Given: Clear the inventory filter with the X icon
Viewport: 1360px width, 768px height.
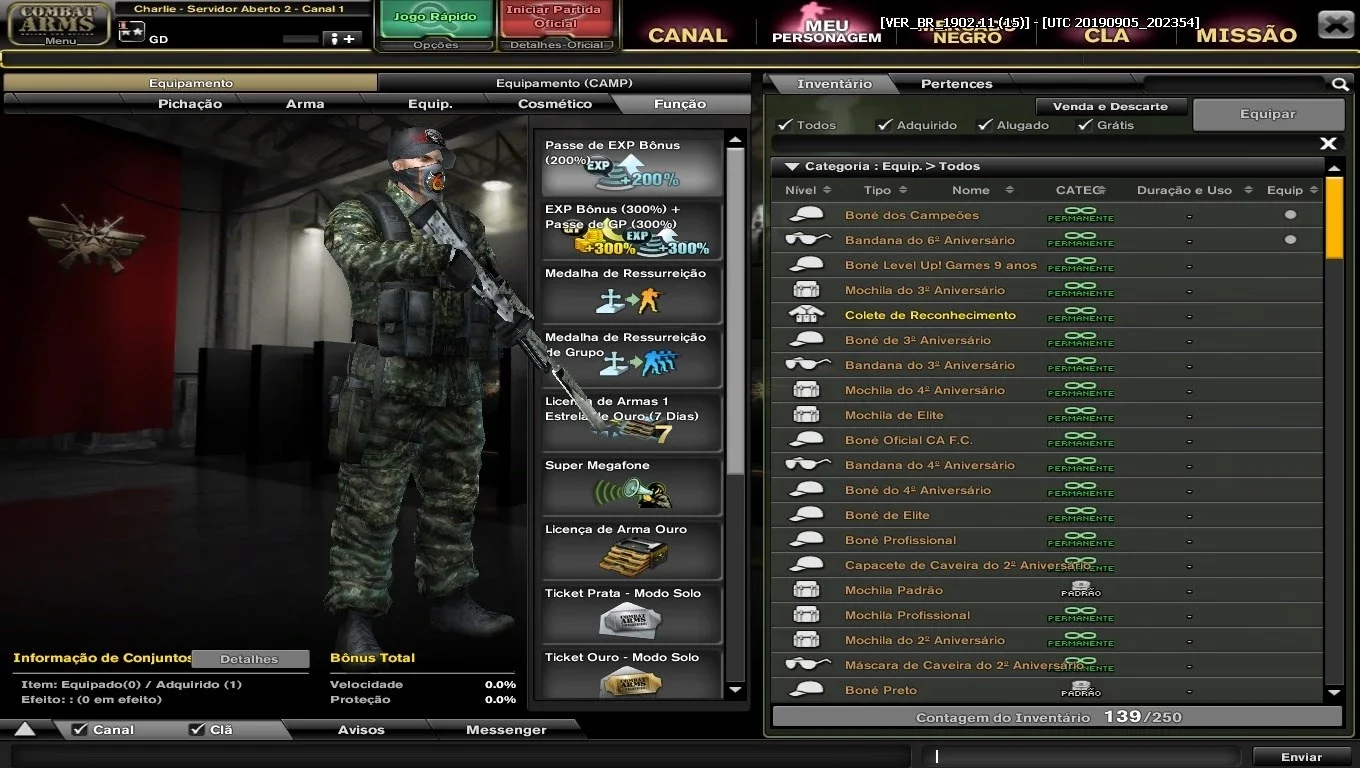Looking at the screenshot, I should 1328,144.
